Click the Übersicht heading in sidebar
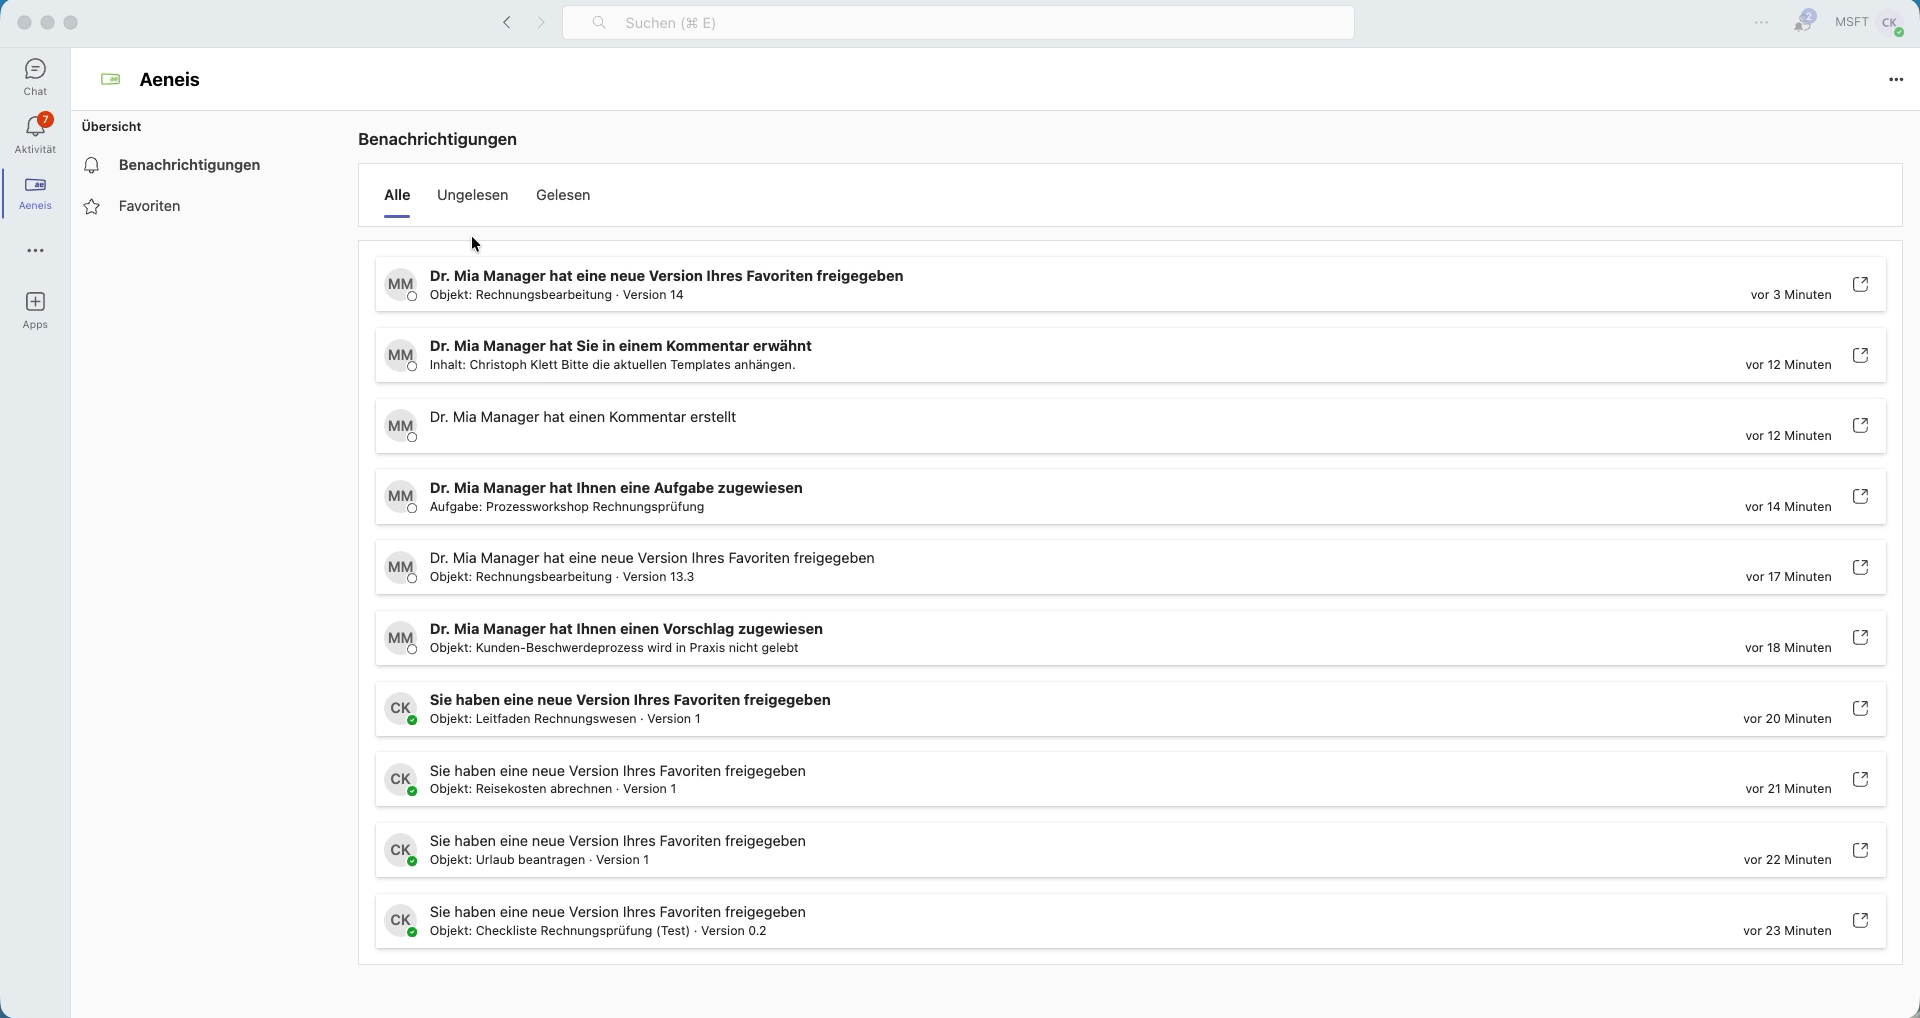 coord(111,127)
